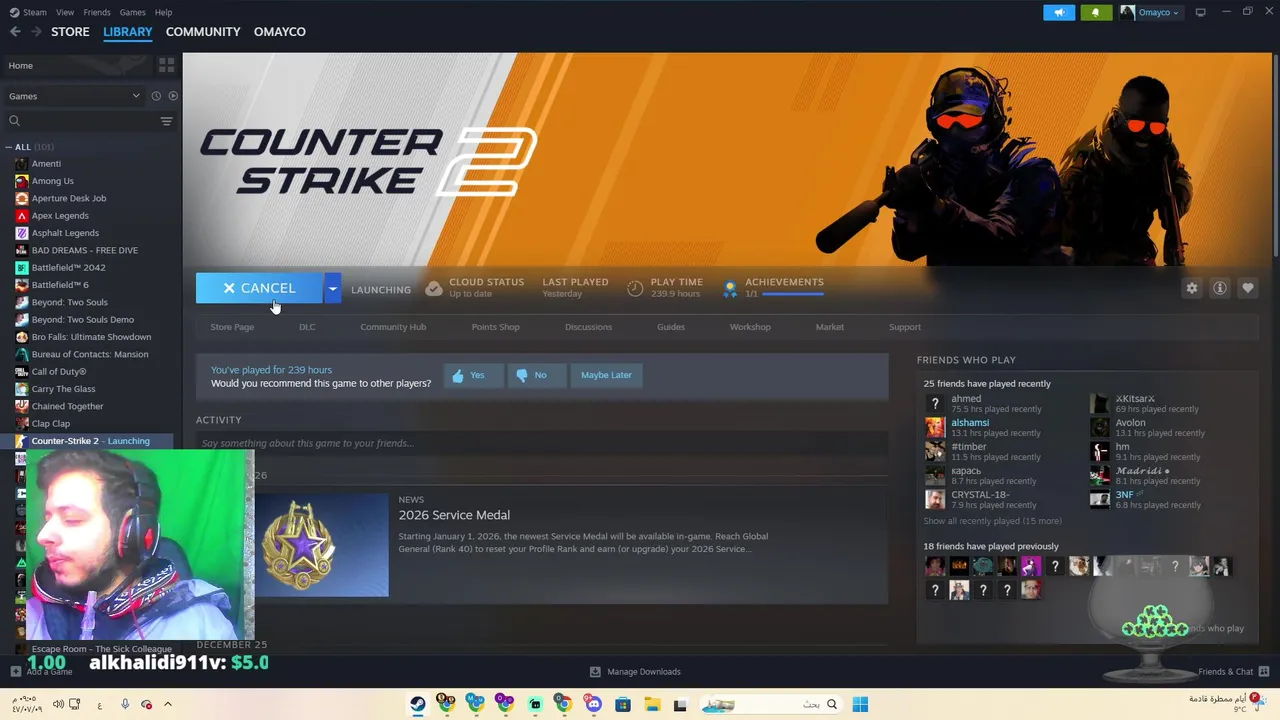This screenshot has width=1280, height=720.
Task: Select Call of Duty in the library
Action: pyautogui.click(x=59, y=372)
